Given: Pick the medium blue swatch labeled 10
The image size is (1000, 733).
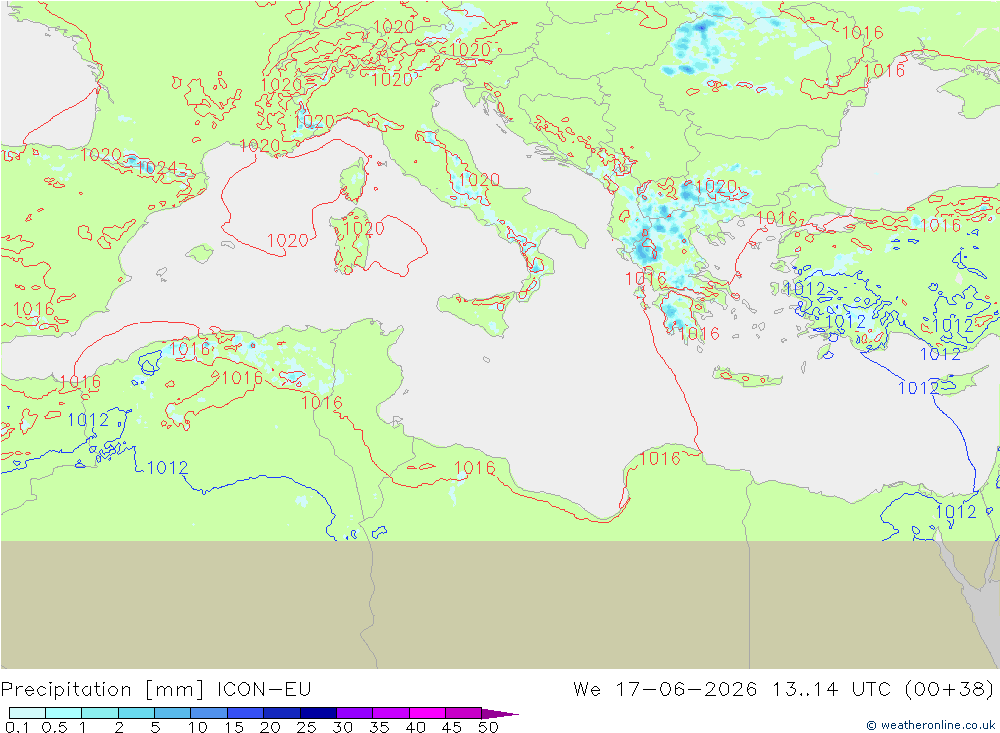Looking at the screenshot, I should [x=209, y=713].
